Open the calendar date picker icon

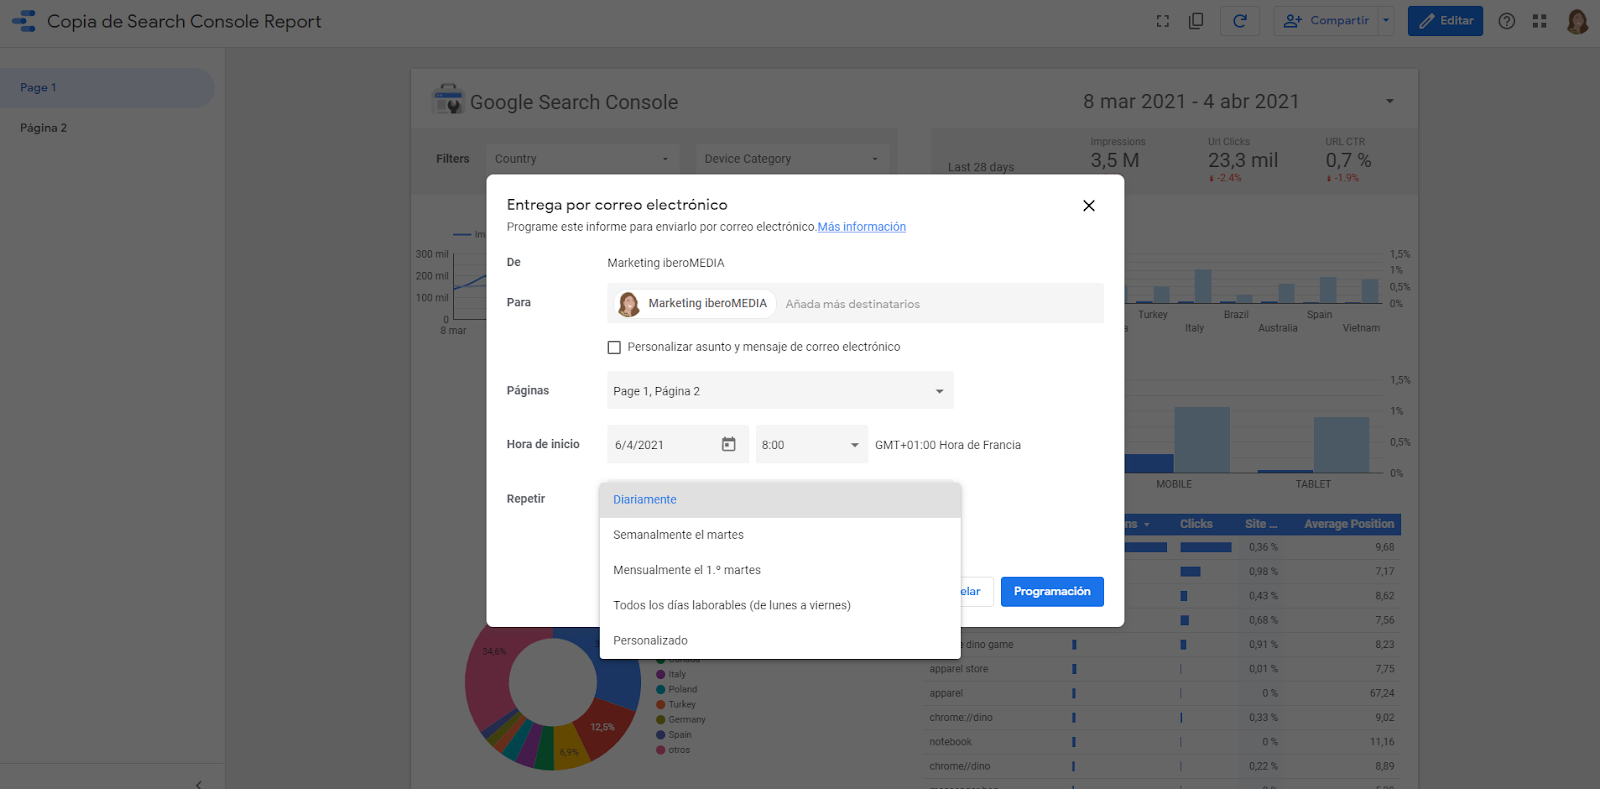729,444
